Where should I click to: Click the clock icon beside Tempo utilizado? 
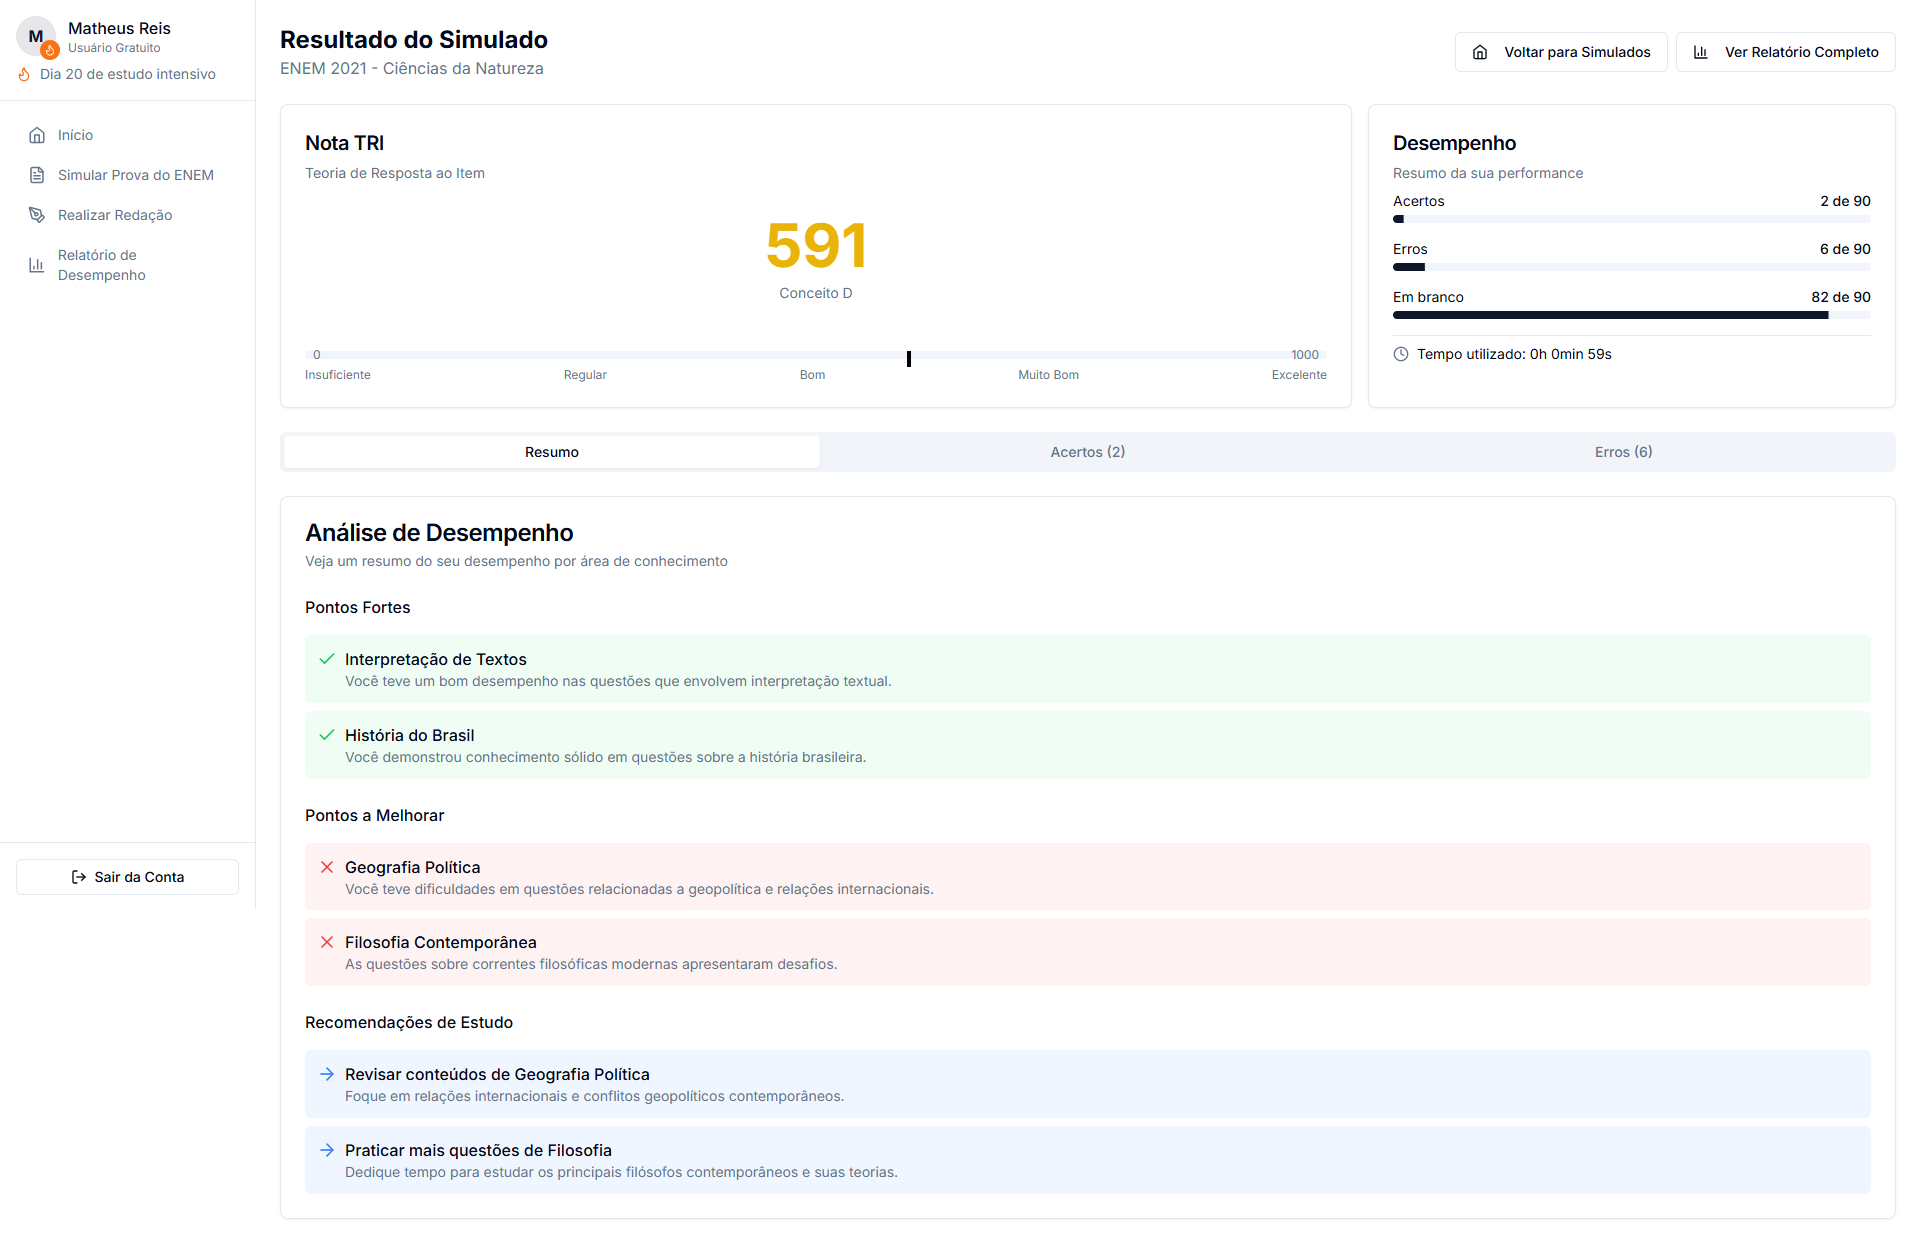coord(1400,354)
